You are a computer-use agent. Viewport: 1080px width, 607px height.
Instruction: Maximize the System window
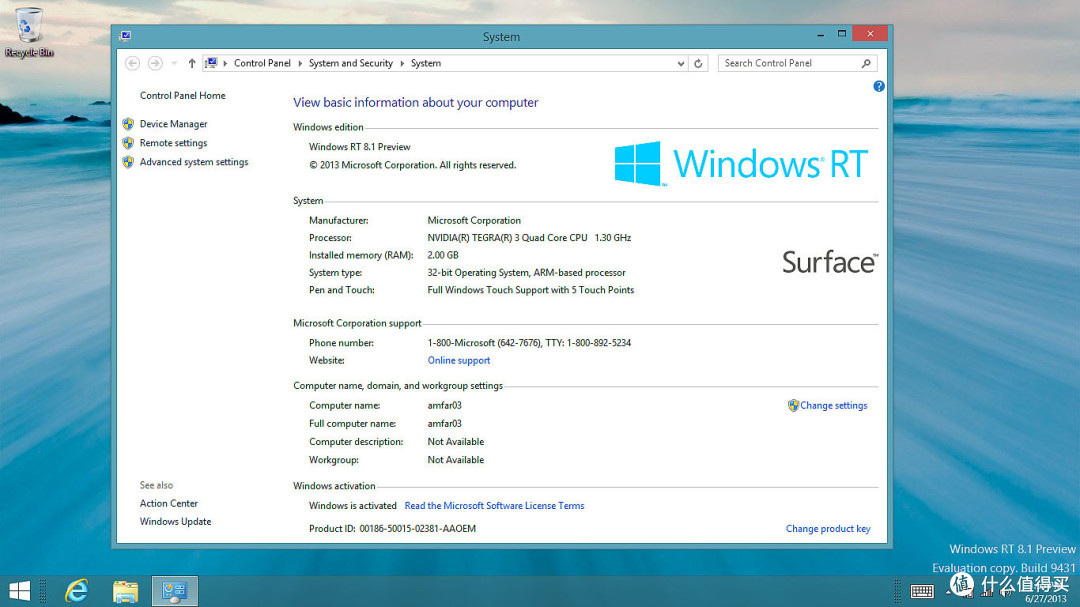tap(842, 34)
